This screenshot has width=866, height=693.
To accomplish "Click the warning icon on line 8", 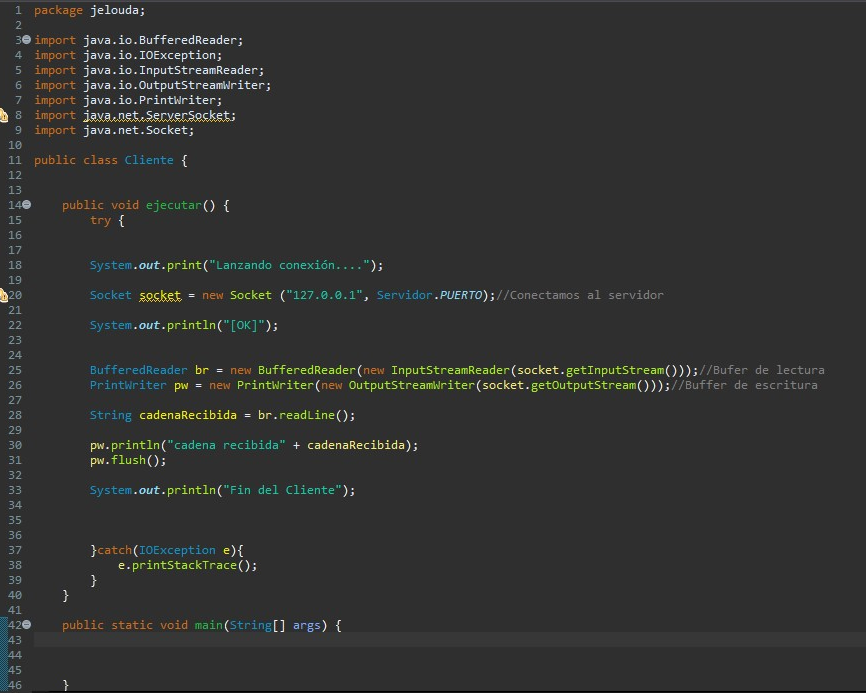I will click(x=4, y=116).
